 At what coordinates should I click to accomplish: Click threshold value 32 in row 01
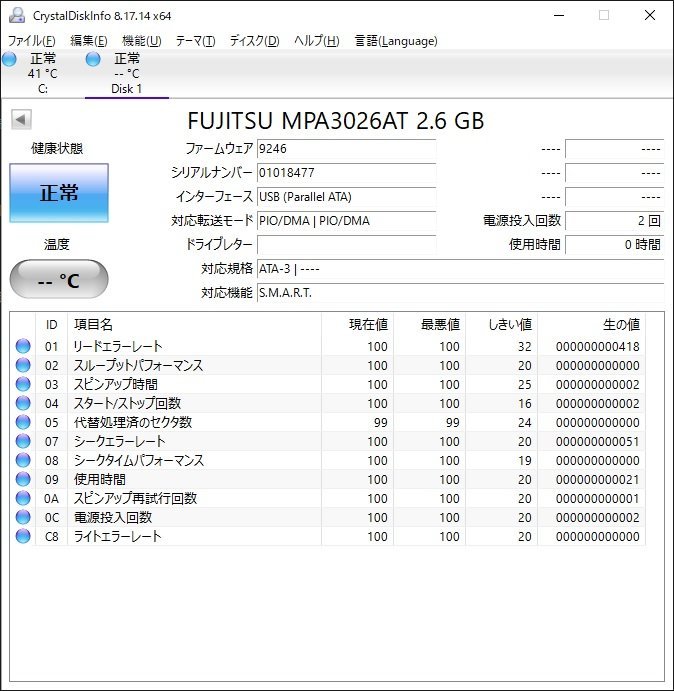[x=525, y=347]
